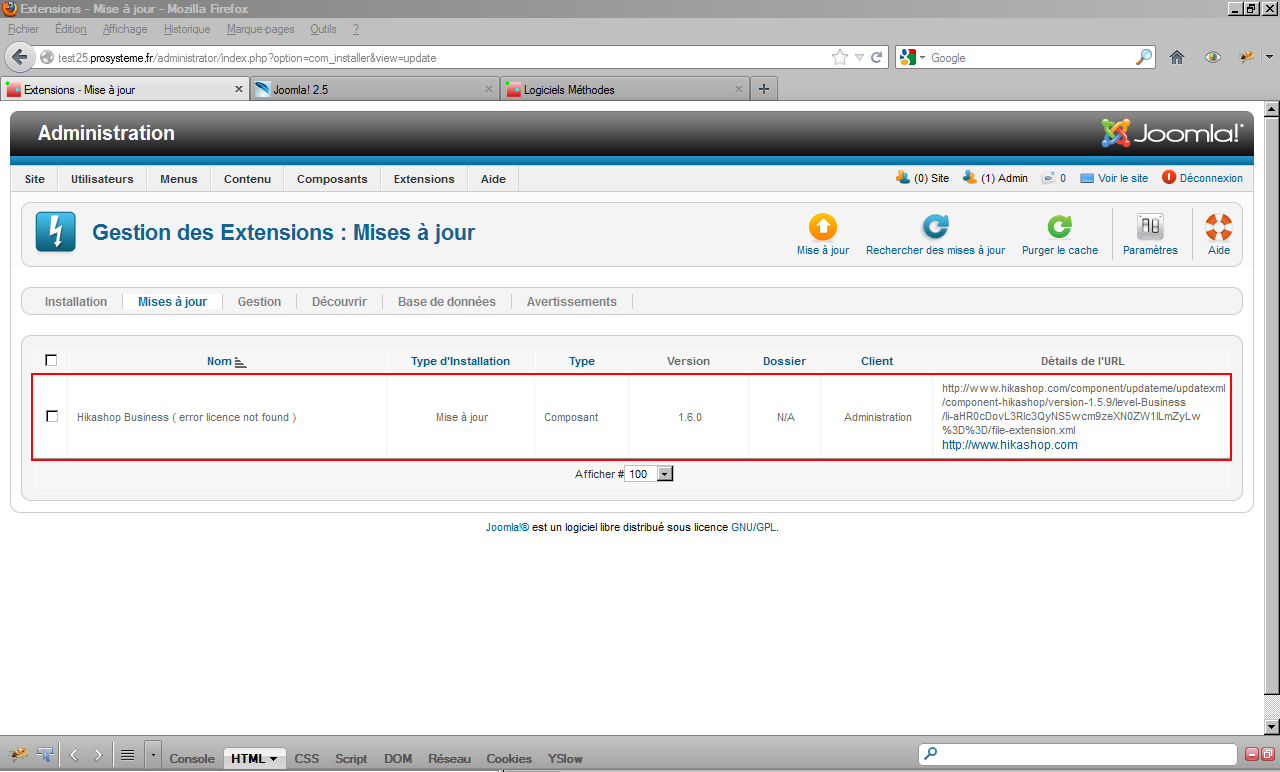Open the Site menu in Joomla
The image size is (1280, 772).
(35, 179)
